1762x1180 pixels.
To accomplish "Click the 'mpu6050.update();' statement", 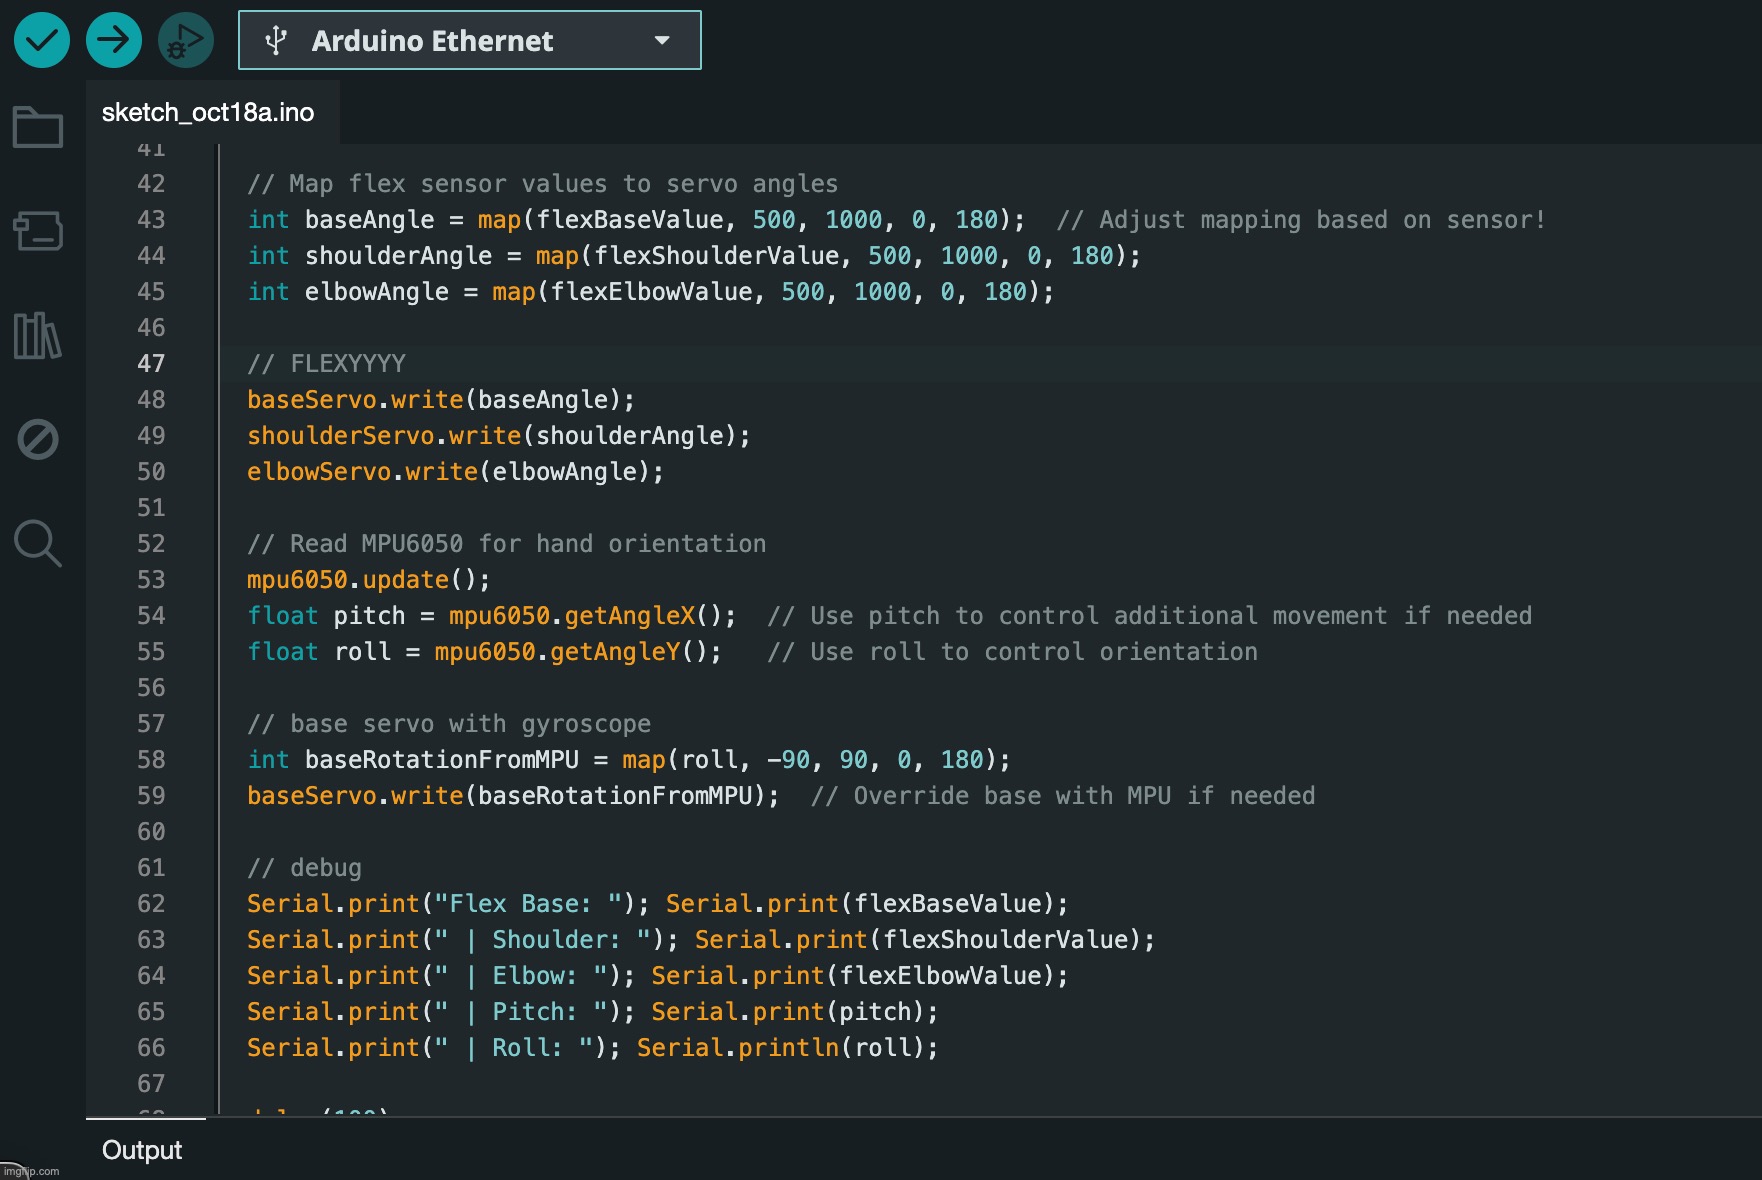I will pyautogui.click(x=369, y=580).
